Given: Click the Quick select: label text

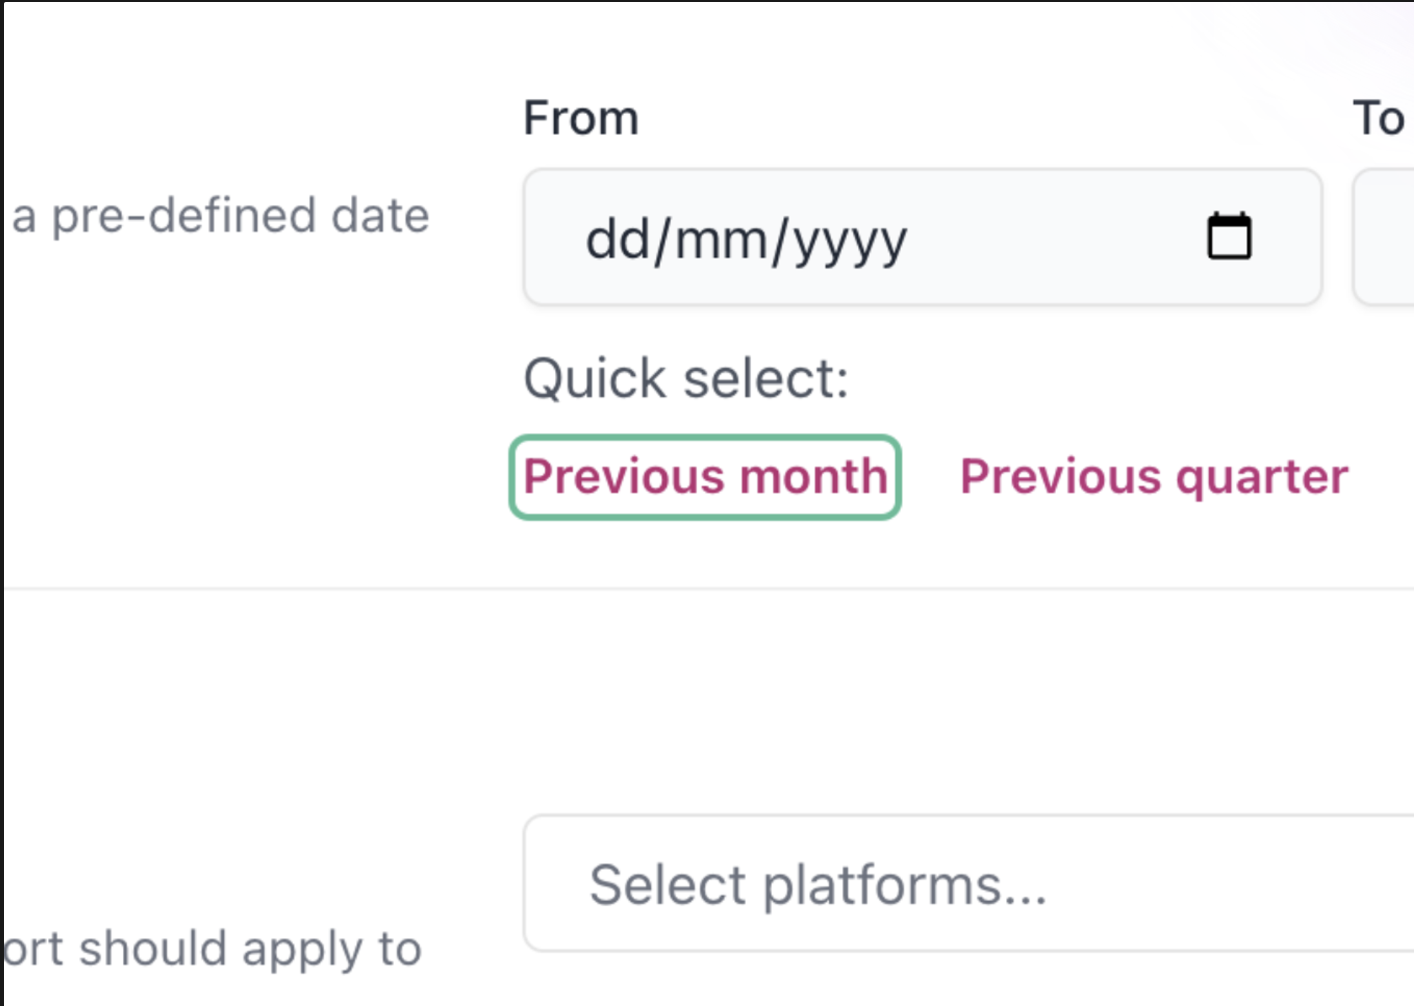Looking at the screenshot, I should click(x=686, y=379).
